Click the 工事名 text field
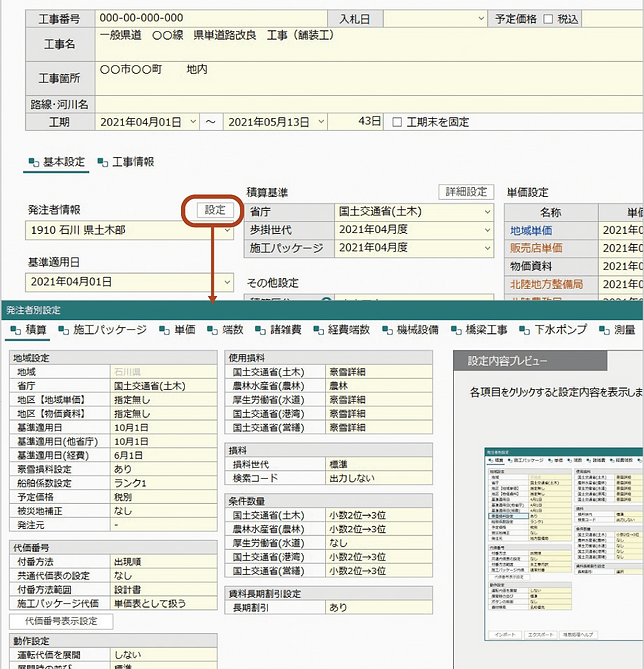 click(369, 44)
